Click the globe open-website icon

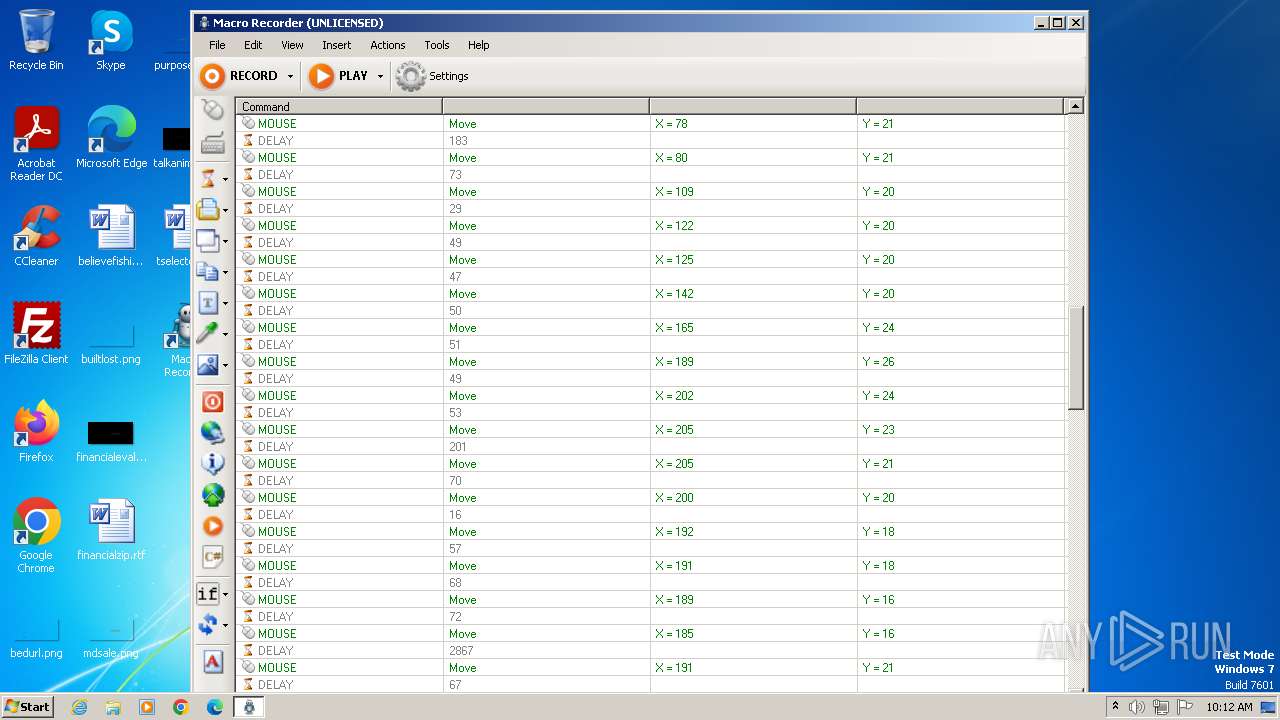(x=212, y=432)
